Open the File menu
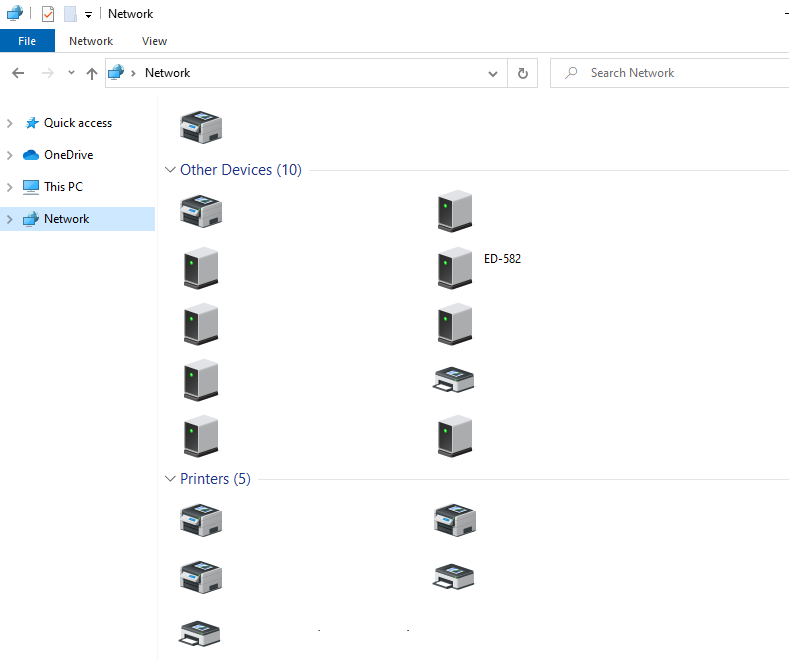 pyautogui.click(x=27, y=41)
